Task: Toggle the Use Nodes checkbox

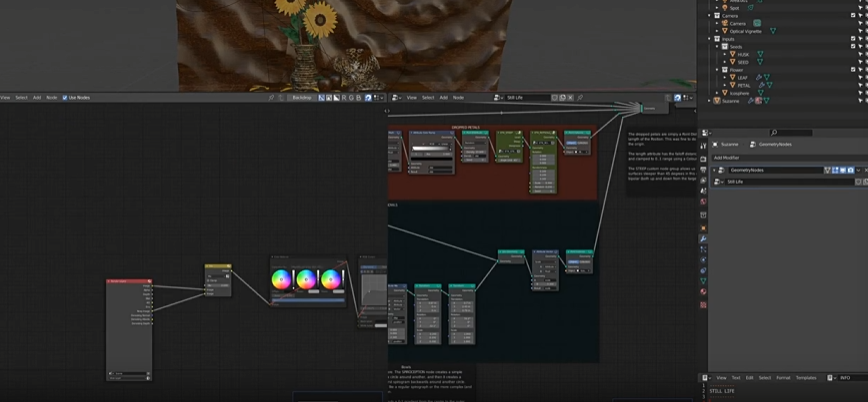Action: tap(65, 98)
